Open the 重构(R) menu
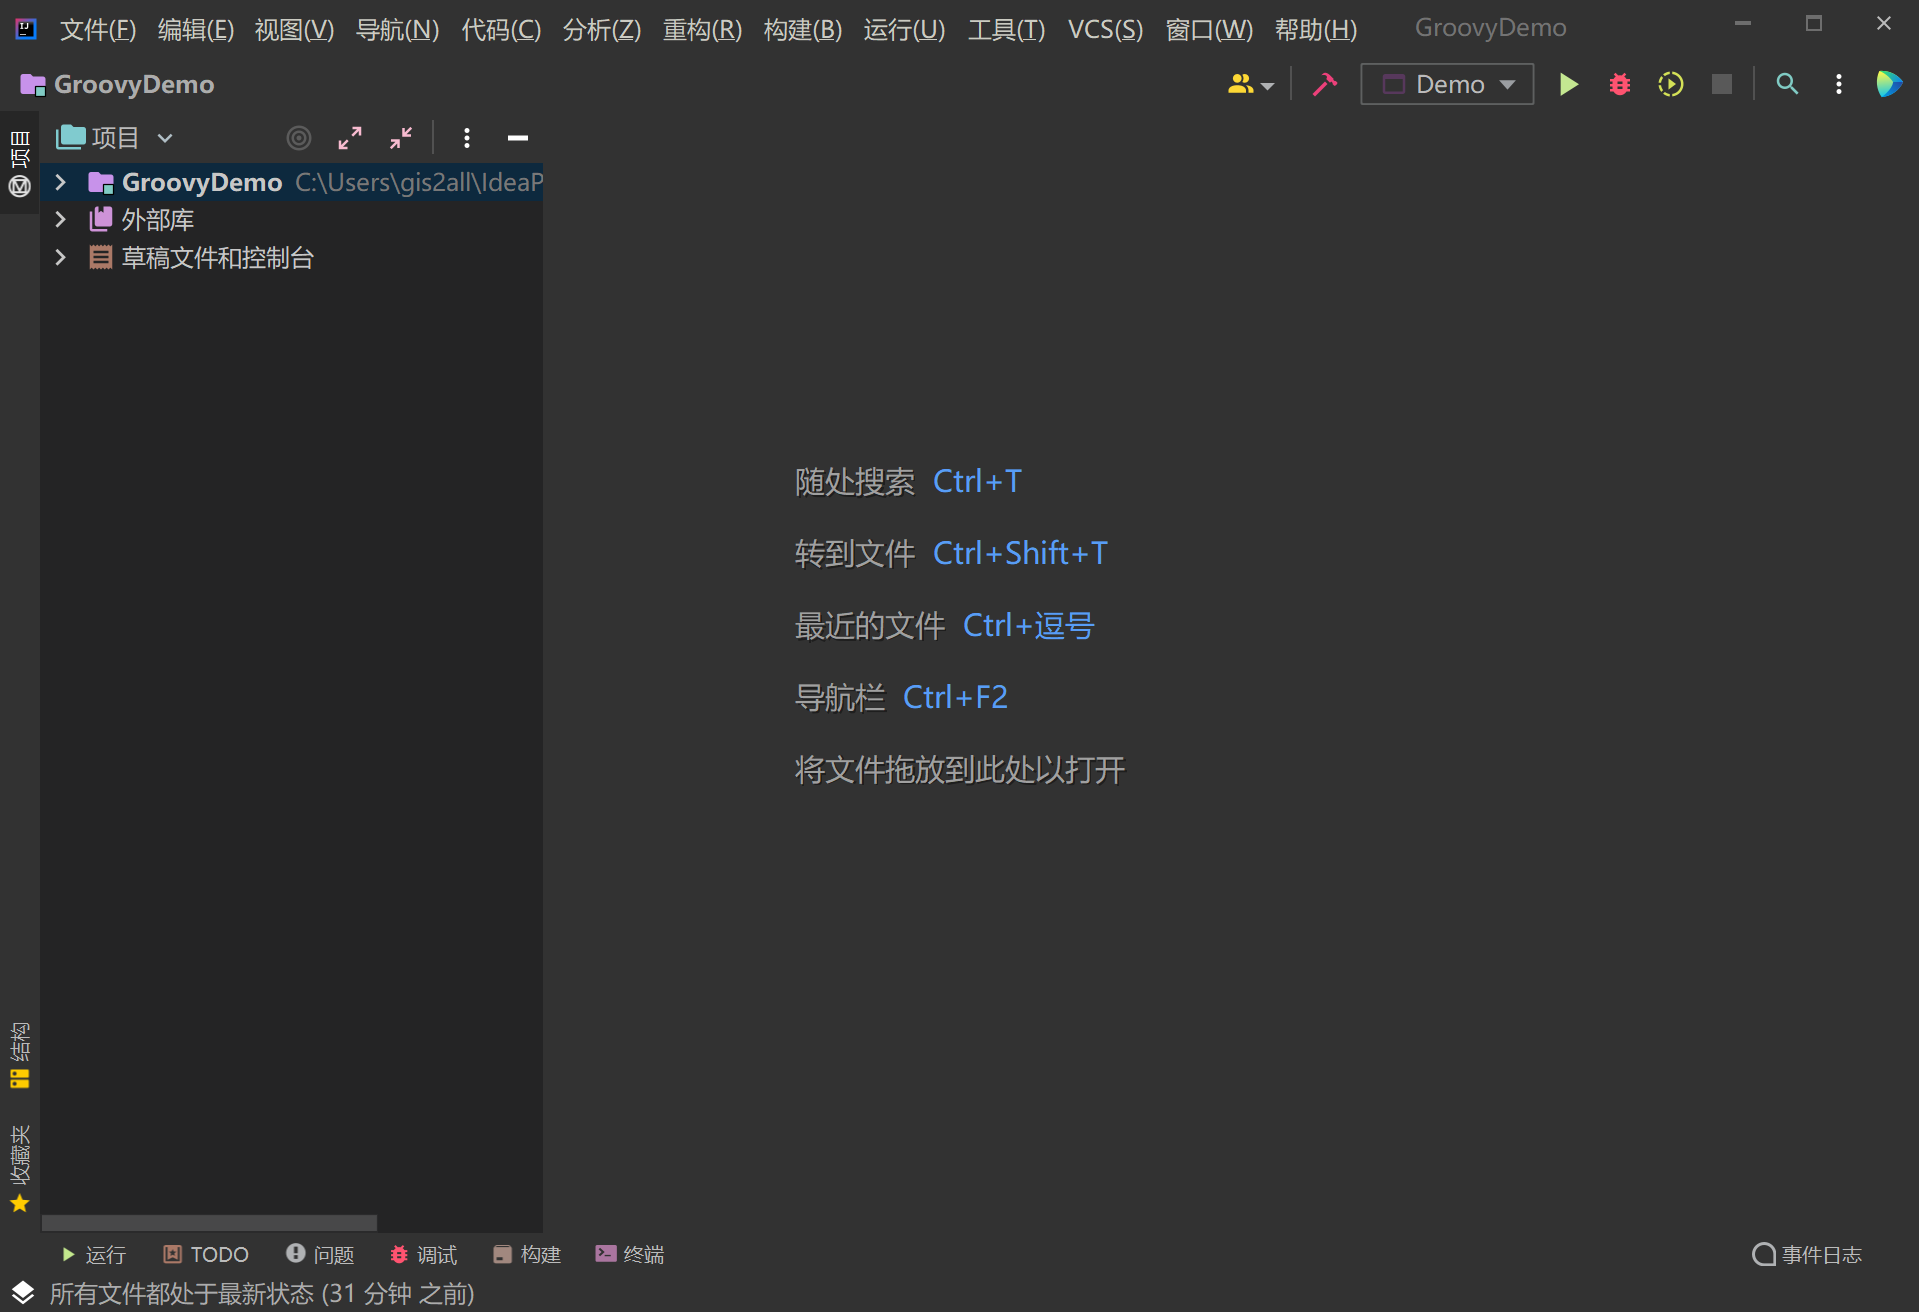 pyautogui.click(x=702, y=29)
